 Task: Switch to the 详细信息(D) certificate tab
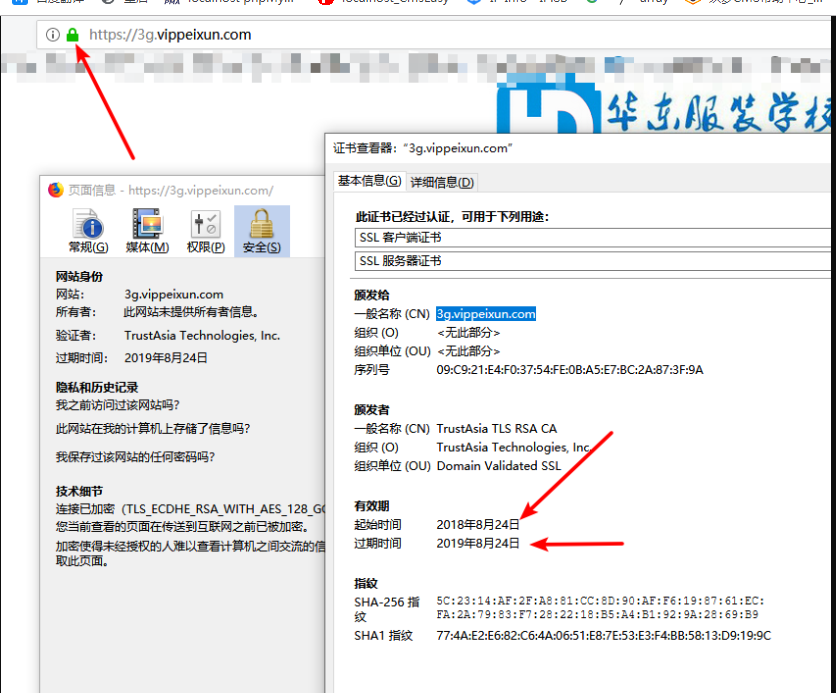[442, 182]
